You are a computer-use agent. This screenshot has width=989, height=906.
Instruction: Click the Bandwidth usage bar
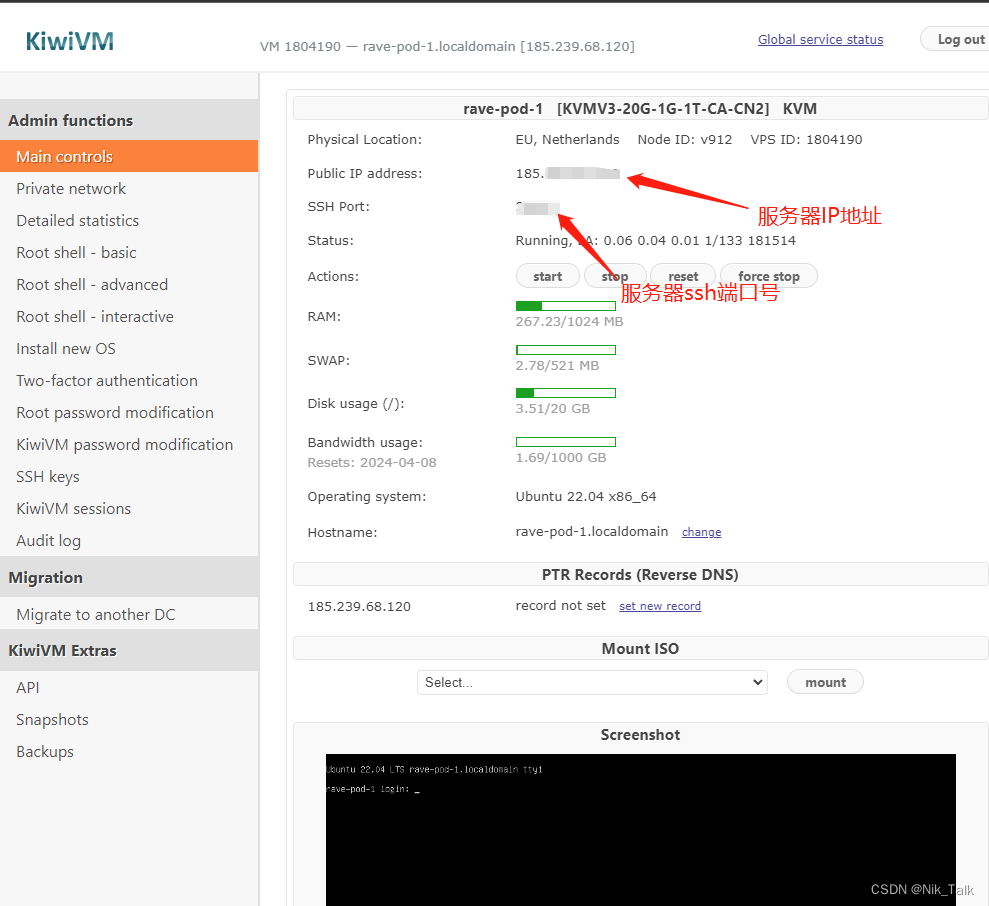566,442
